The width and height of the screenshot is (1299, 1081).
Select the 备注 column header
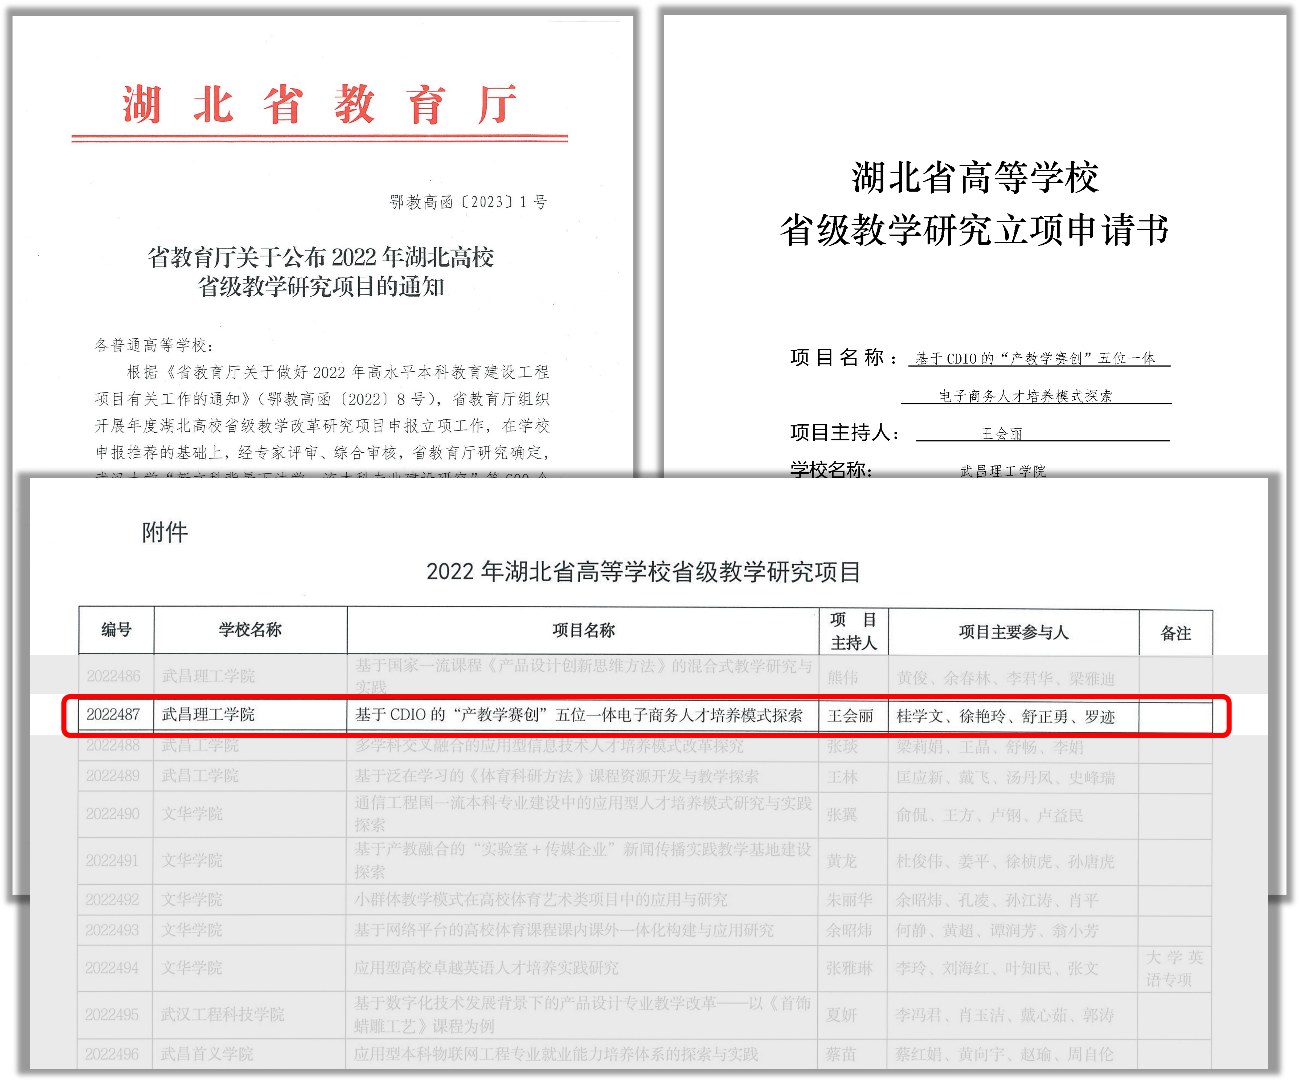click(1175, 633)
